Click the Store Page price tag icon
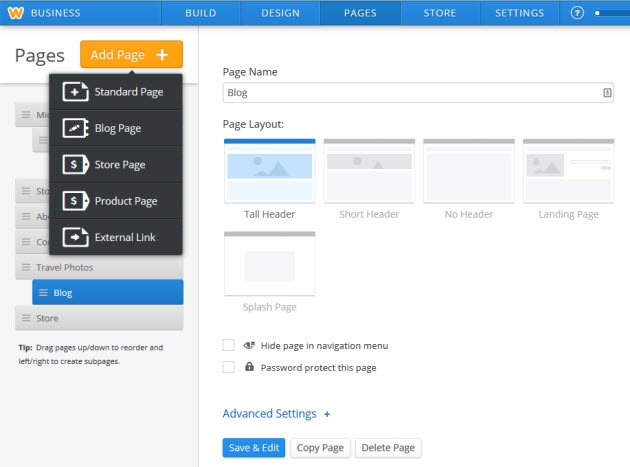 tap(75, 164)
